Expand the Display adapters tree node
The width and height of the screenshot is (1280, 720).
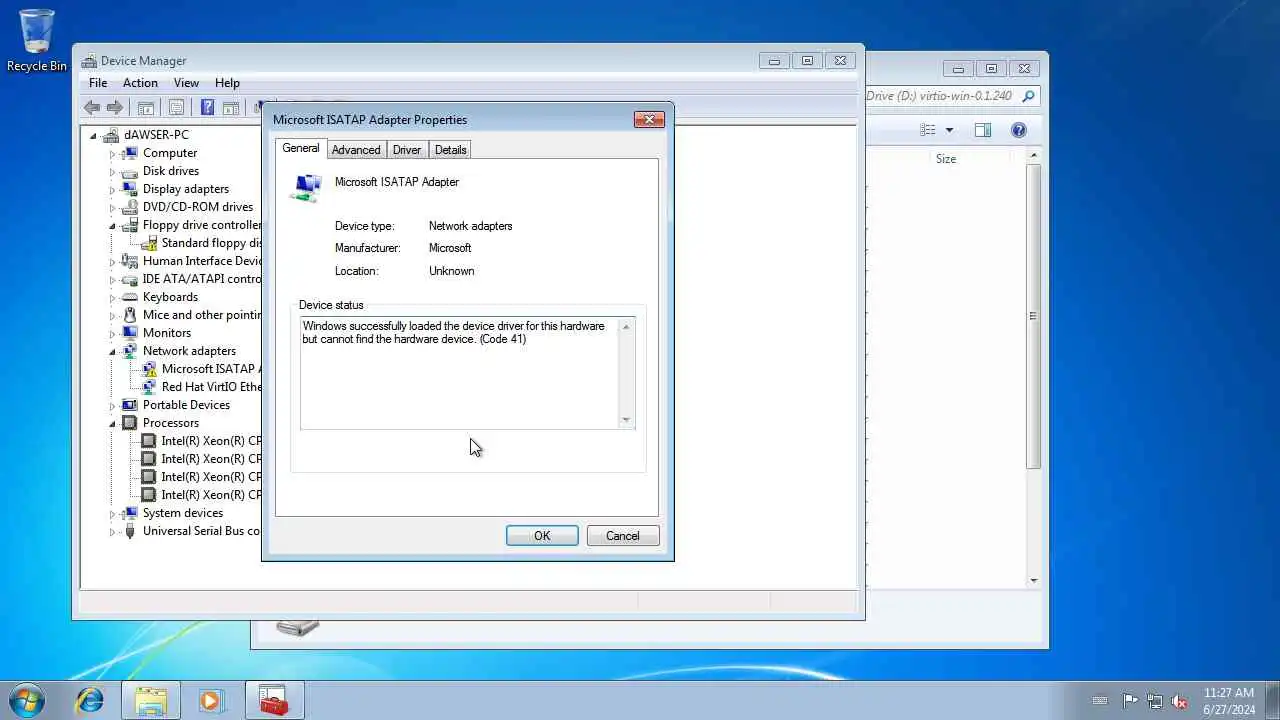tap(112, 189)
